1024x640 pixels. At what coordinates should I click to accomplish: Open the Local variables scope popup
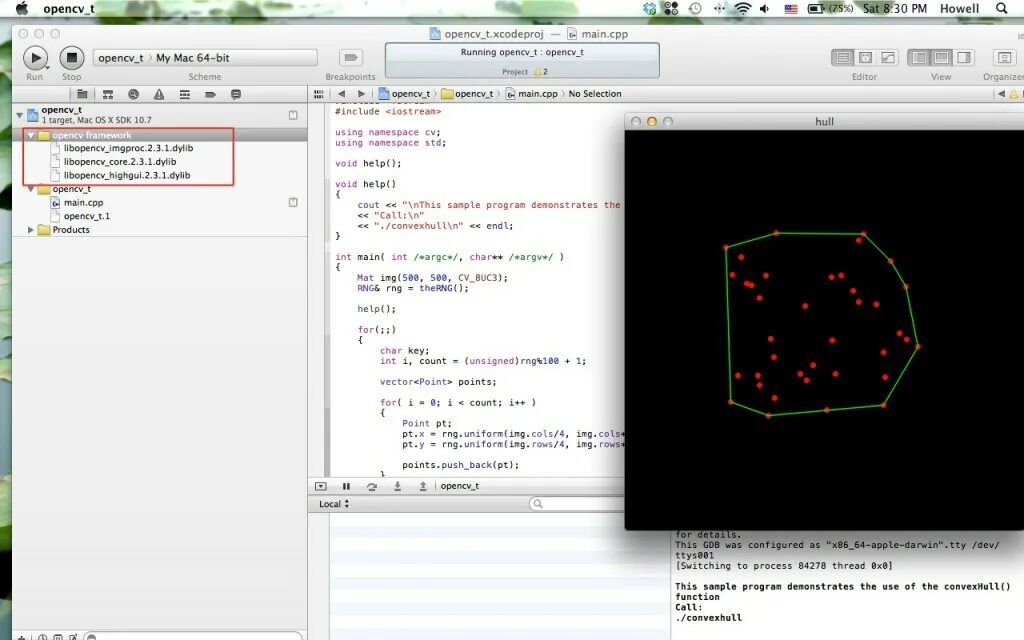(334, 504)
